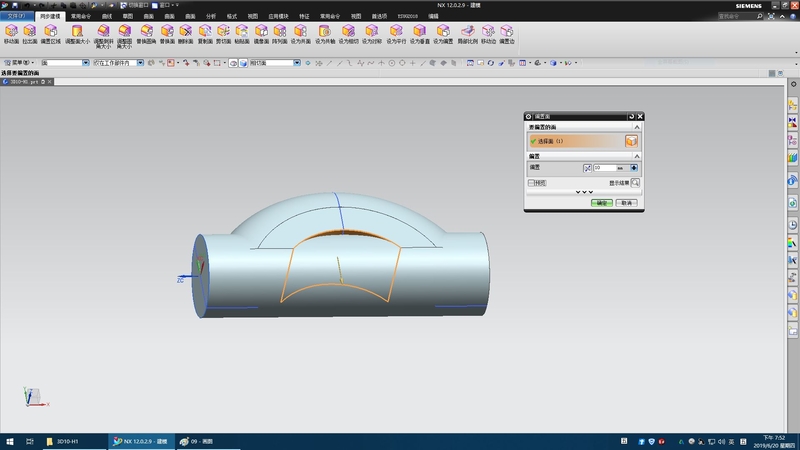Viewport: 800px width, 450px height.
Task: Expand the dialog's triple-chevron more options bar
Action: click(585, 192)
